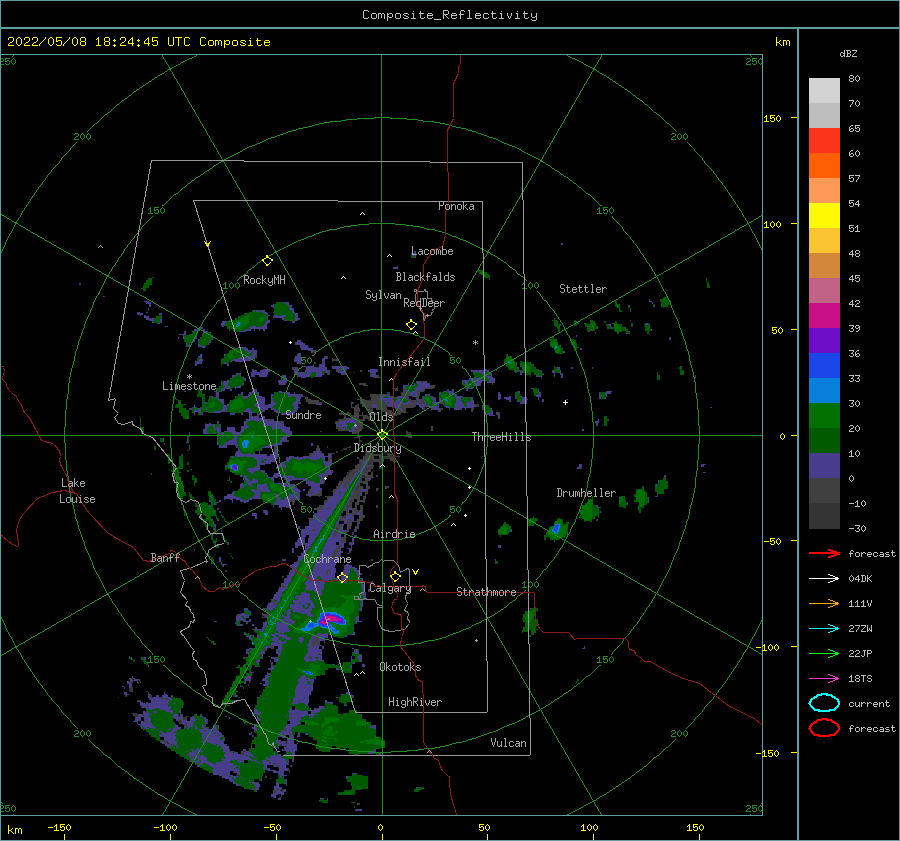The width and height of the screenshot is (900, 841).
Task: Click the Limestone label
Action: tap(189, 386)
